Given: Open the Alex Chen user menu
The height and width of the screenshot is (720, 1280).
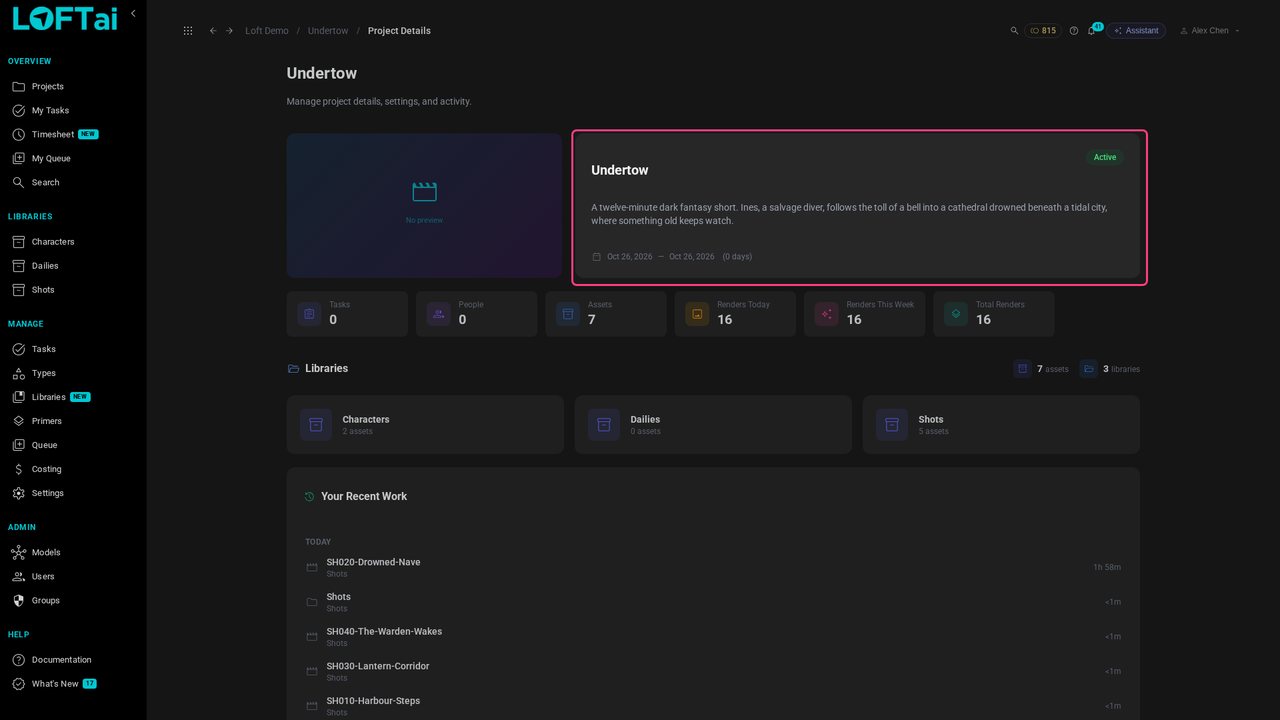Looking at the screenshot, I should 1210,31.
